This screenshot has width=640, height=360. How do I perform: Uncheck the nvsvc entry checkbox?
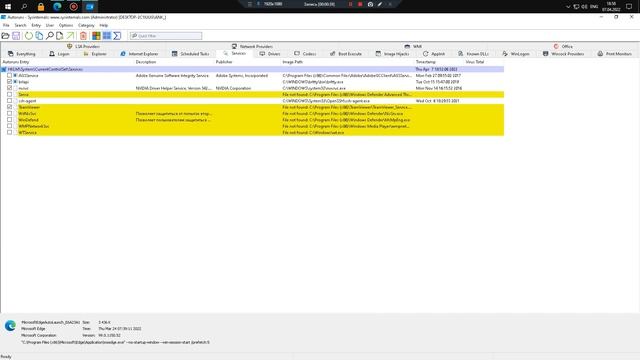point(9,88)
